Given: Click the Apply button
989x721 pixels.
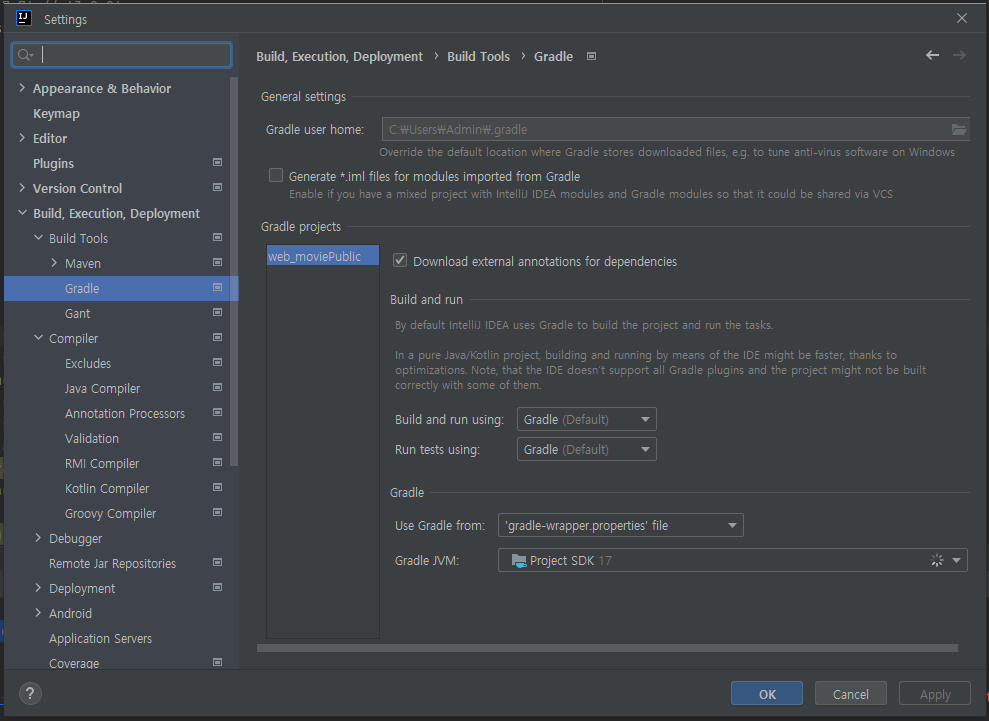Looking at the screenshot, I should point(935,693).
